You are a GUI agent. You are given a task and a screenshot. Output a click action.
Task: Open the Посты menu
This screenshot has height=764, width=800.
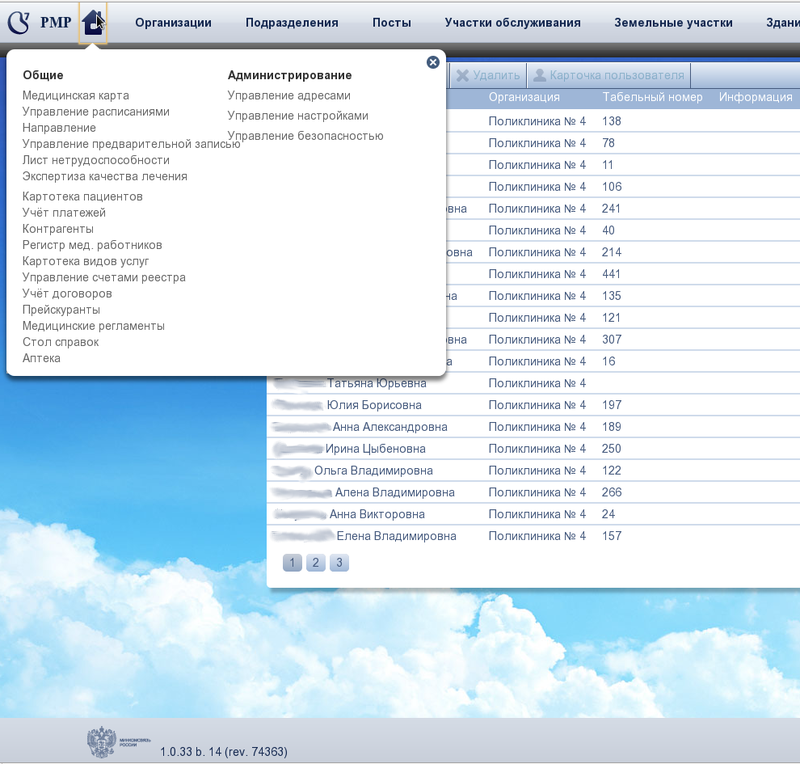[391, 22]
